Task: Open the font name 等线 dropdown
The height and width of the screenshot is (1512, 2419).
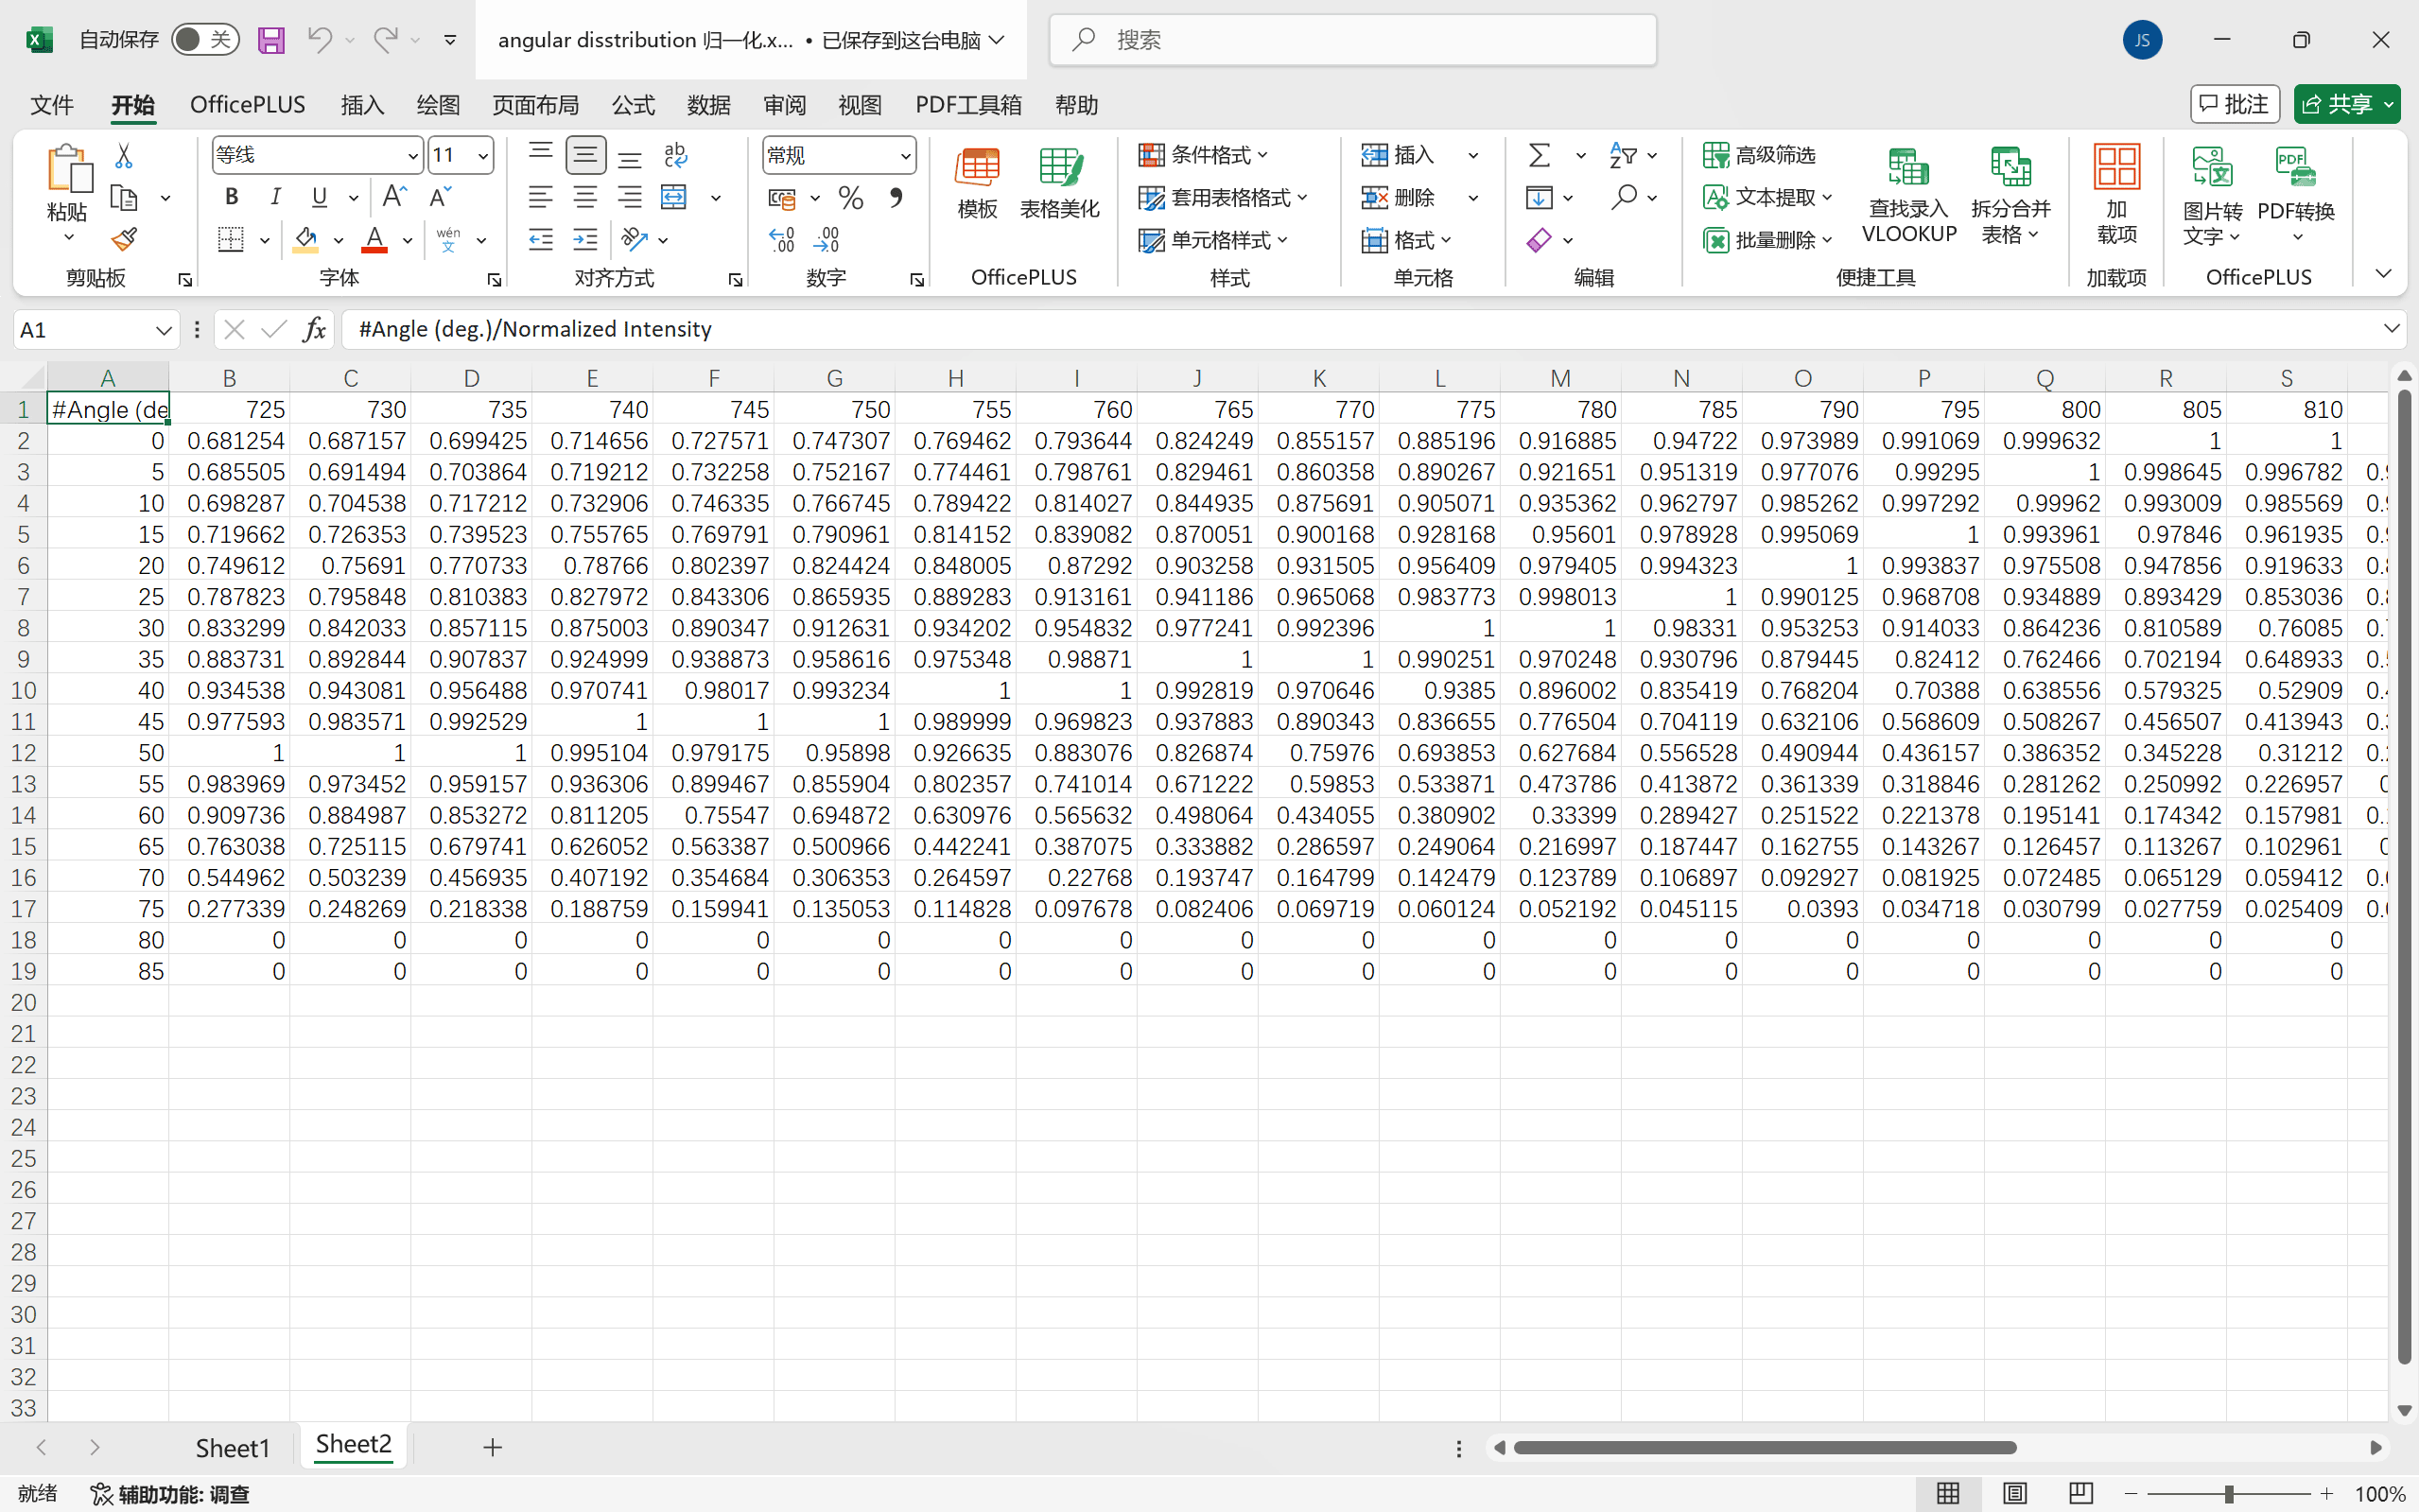Action: point(412,156)
